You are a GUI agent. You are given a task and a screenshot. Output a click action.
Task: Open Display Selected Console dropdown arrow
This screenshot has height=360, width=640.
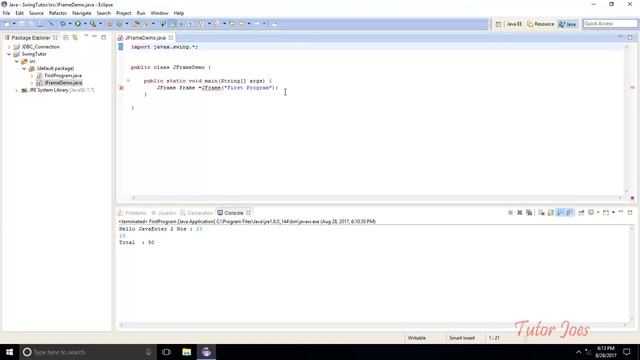click(598, 213)
